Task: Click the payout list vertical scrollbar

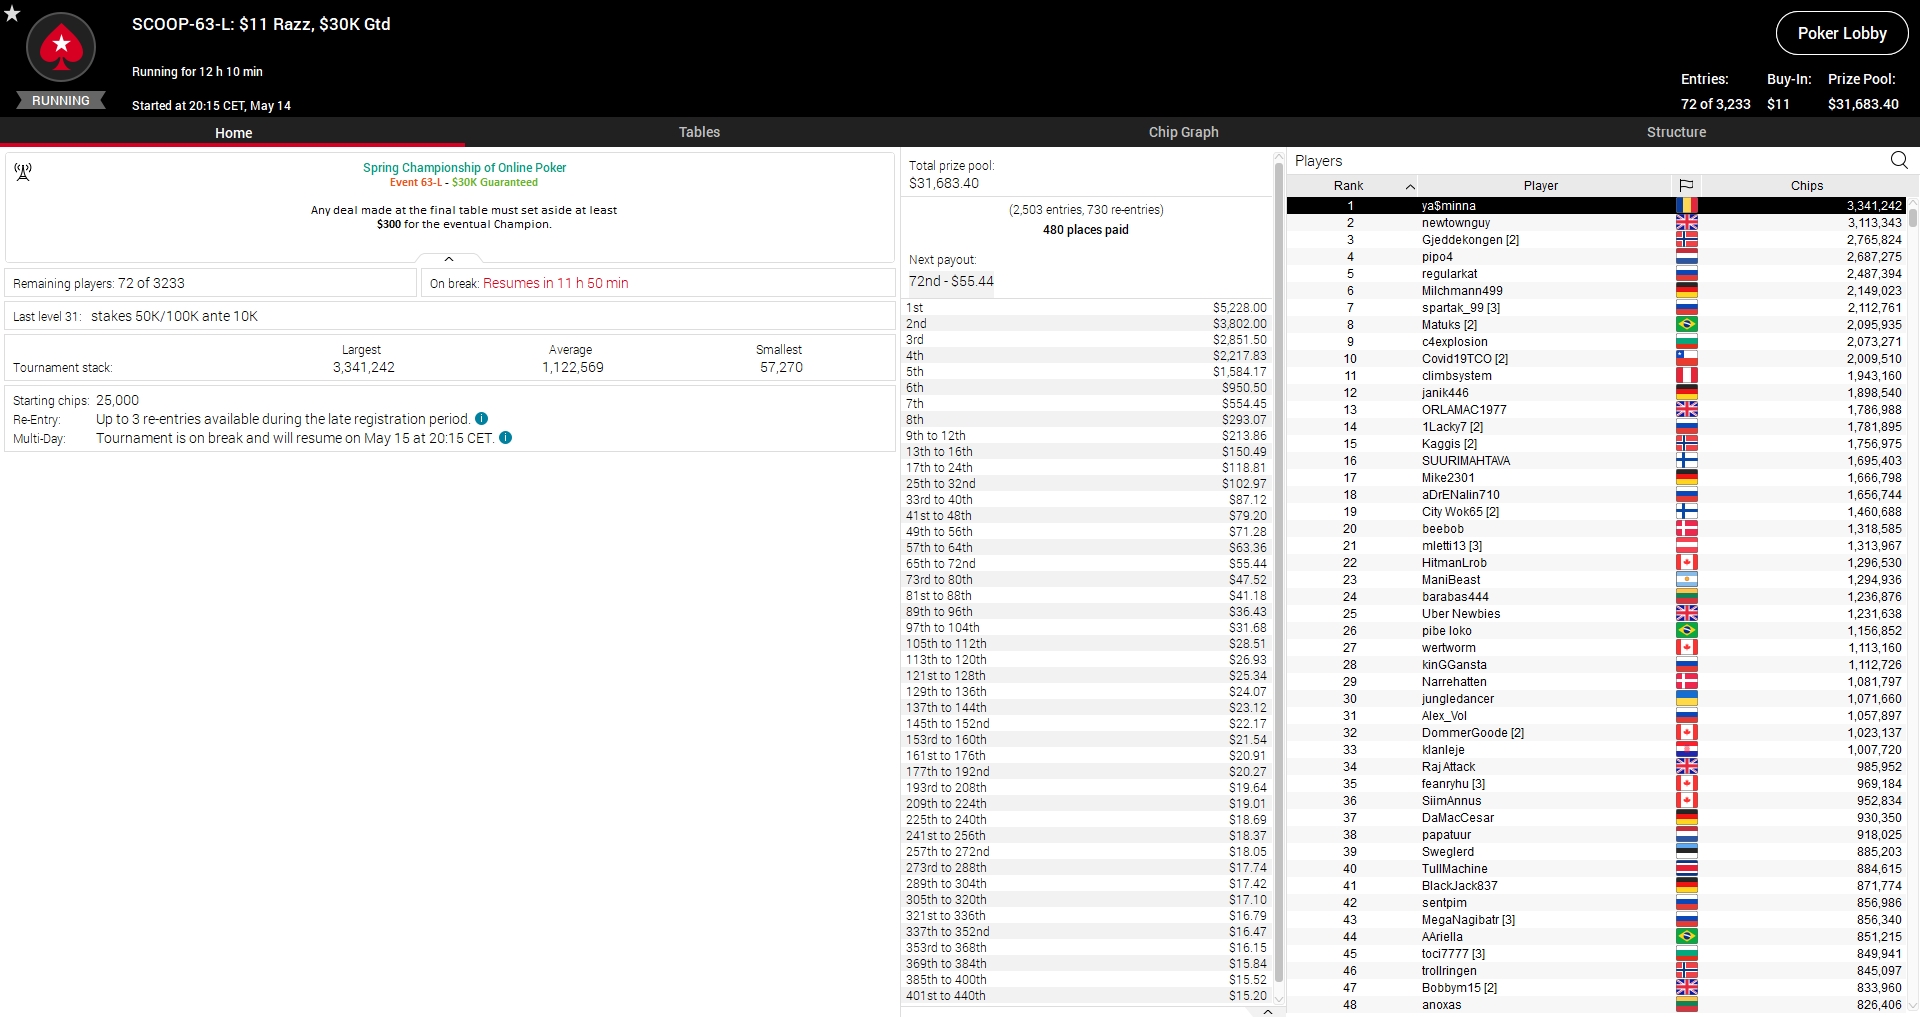Action: (x=1278, y=570)
